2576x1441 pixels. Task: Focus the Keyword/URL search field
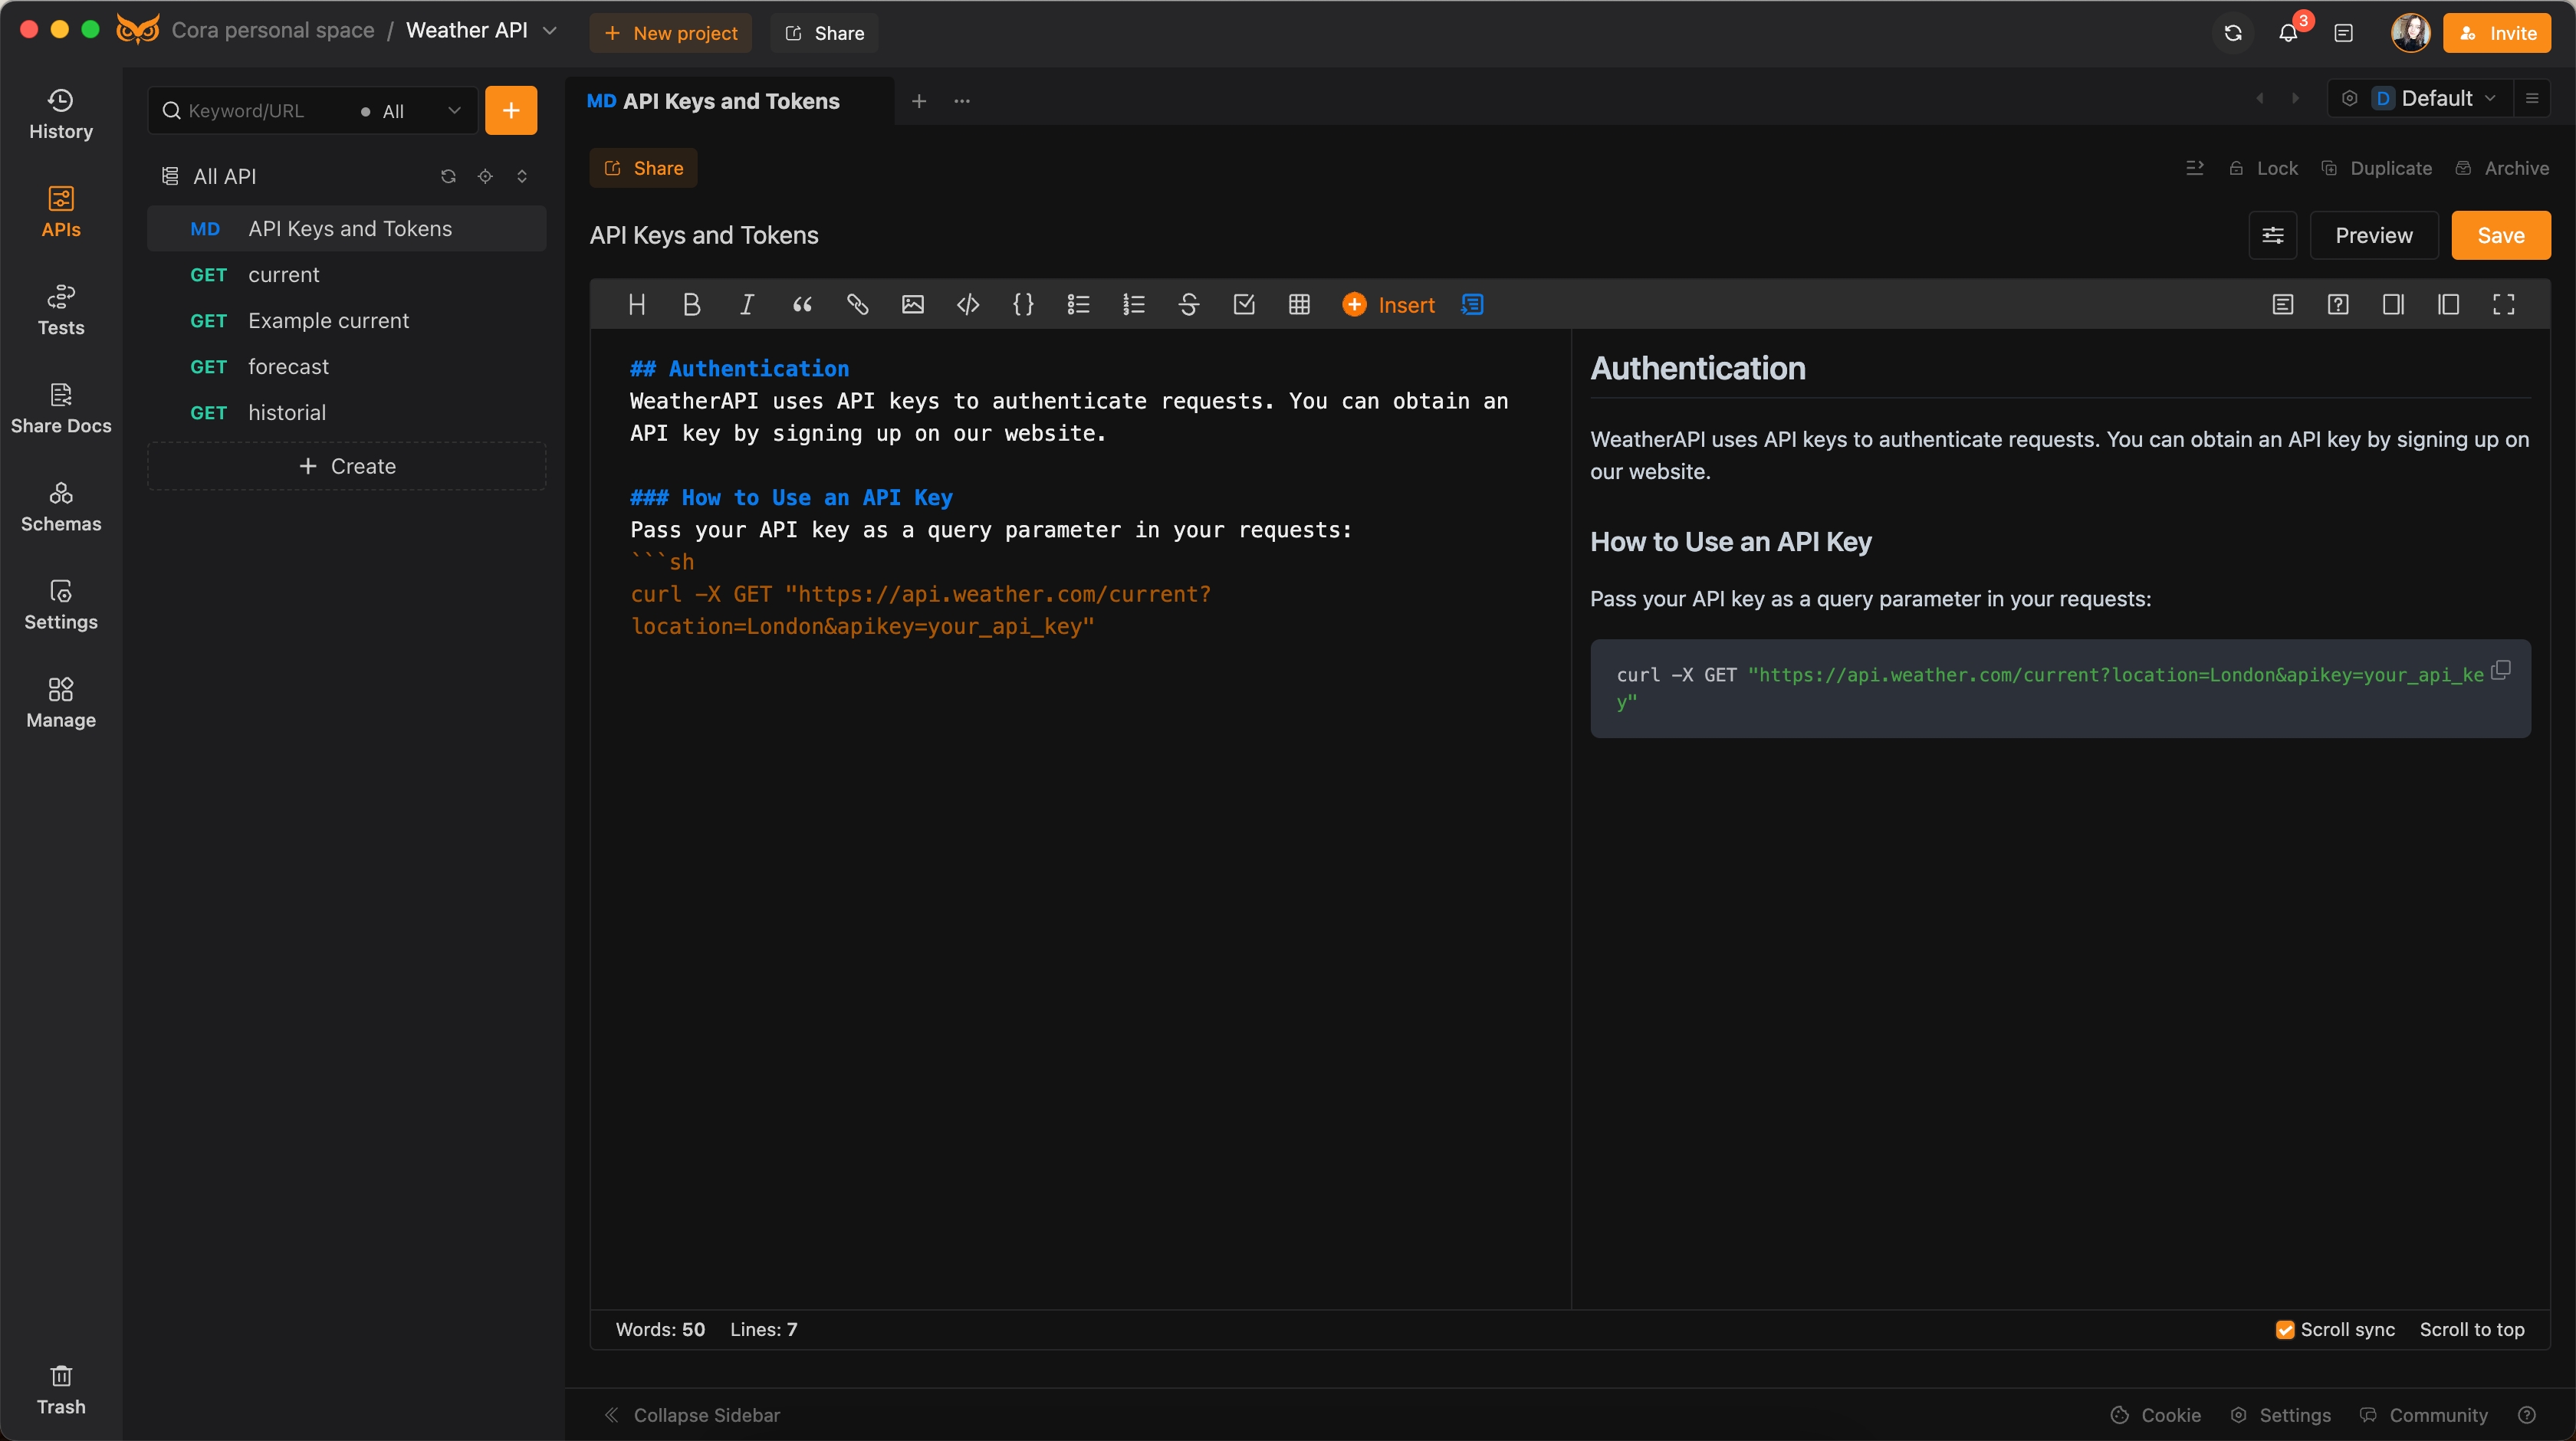coord(255,111)
